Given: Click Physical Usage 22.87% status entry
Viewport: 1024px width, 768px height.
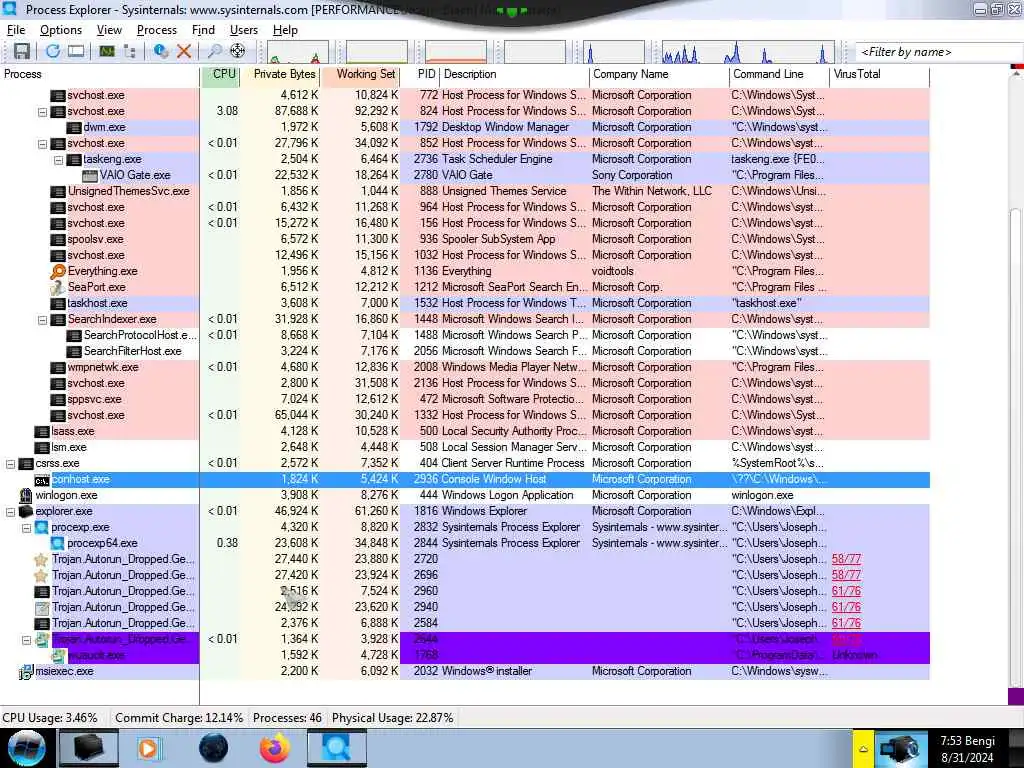Looking at the screenshot, I should [x=392, y=718].
